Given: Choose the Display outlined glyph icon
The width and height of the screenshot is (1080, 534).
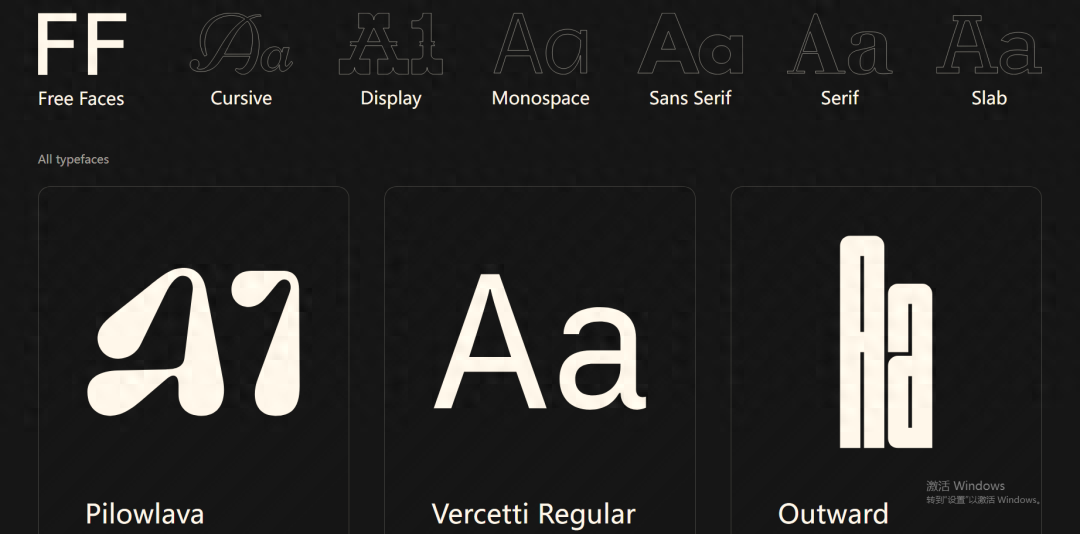Looking at the screenshot, I should point(391,45).
